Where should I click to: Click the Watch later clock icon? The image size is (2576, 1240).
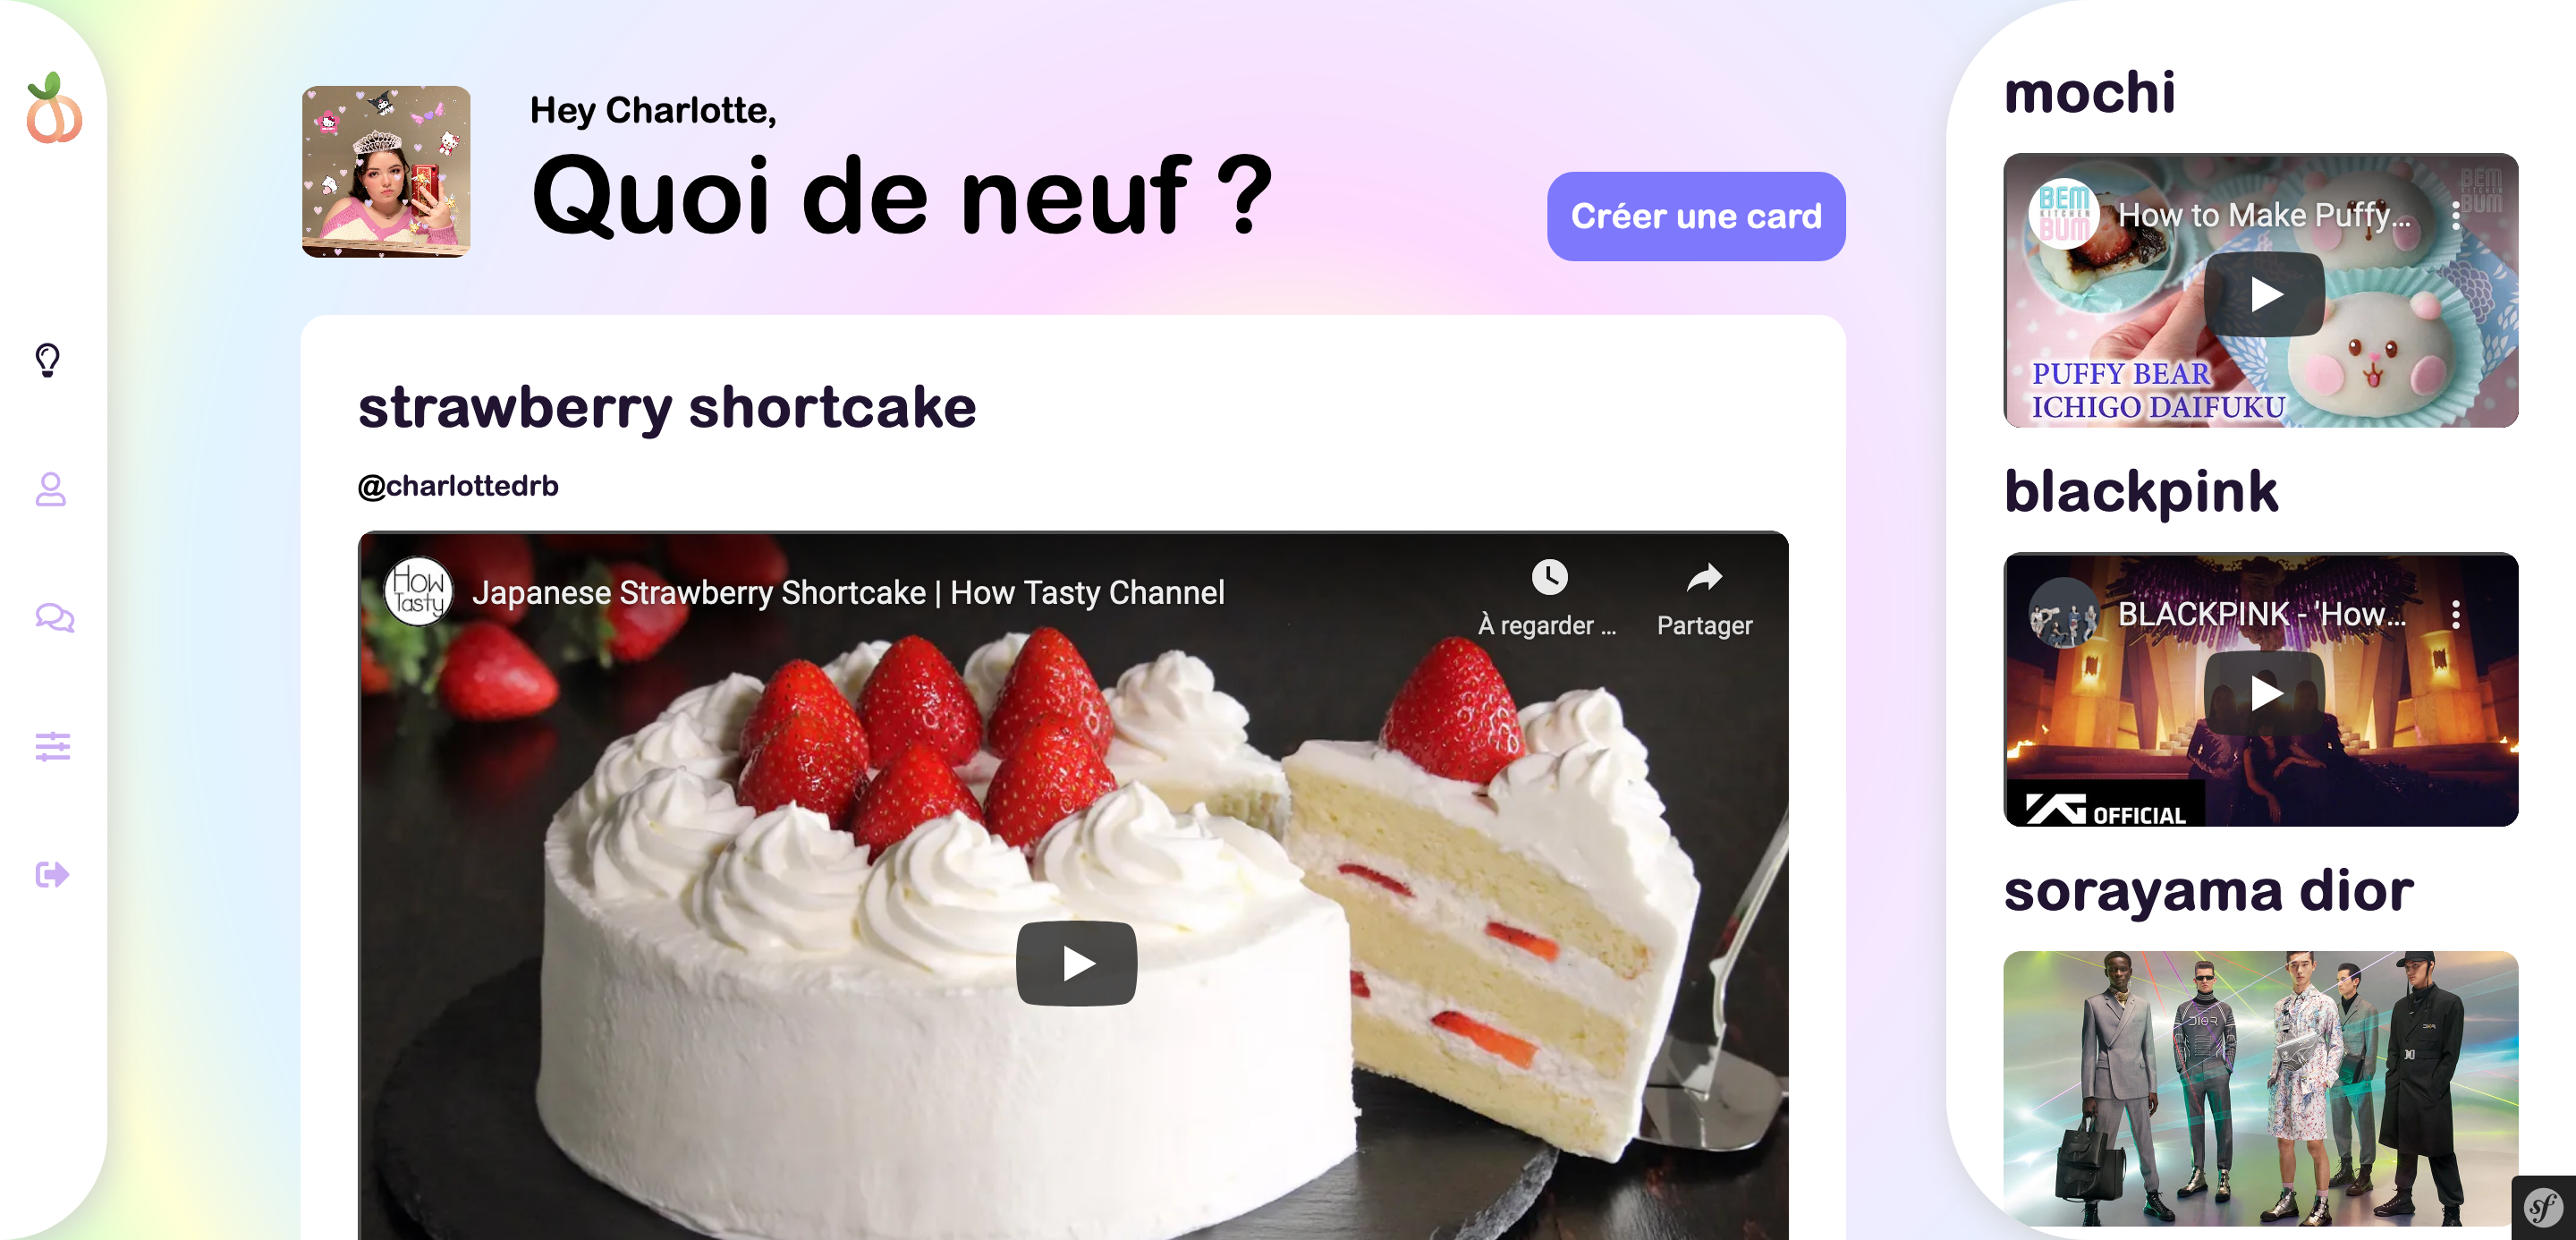(1549, 577)
